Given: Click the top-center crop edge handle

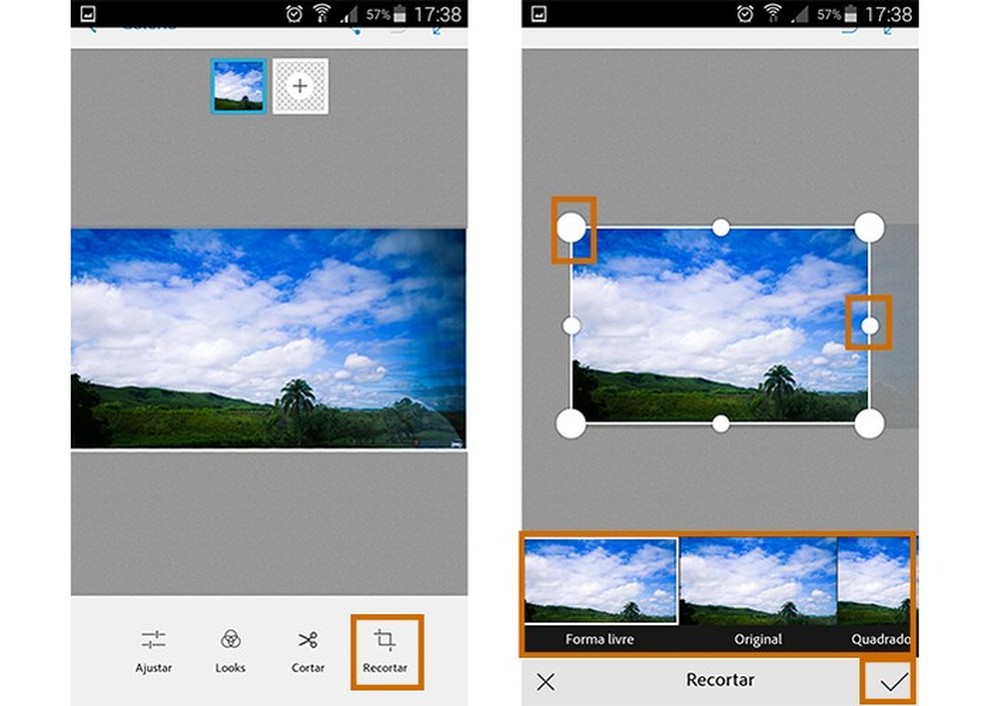Looking at the screenshot, I should click(721, 228).
